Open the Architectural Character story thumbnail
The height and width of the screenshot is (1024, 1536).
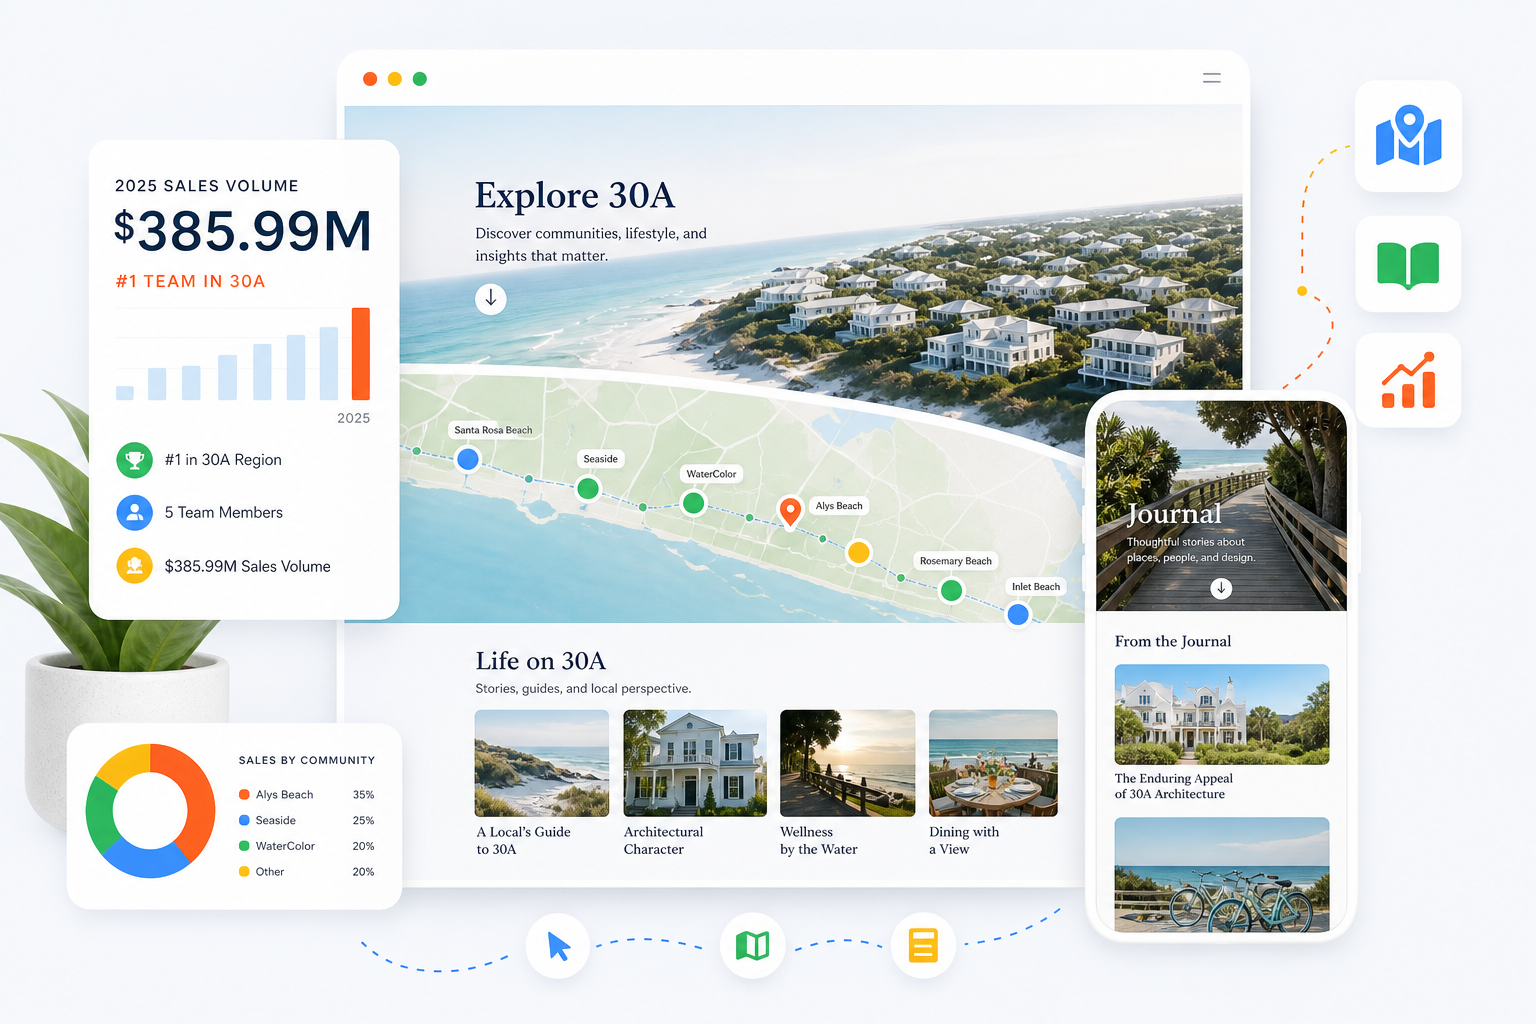coord(695,763)
